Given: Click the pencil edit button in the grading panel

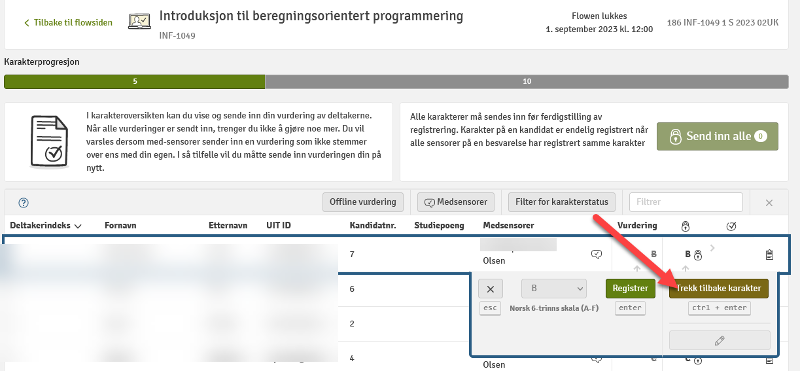Looking at the screenshot, I should pos(719,340).
